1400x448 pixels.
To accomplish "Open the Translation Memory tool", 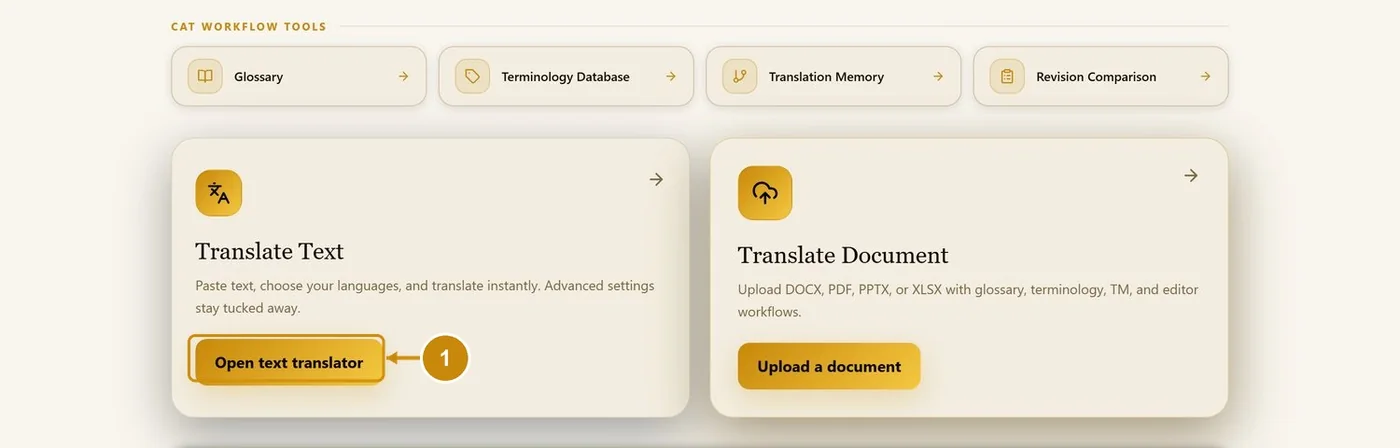I will point(833,76).
